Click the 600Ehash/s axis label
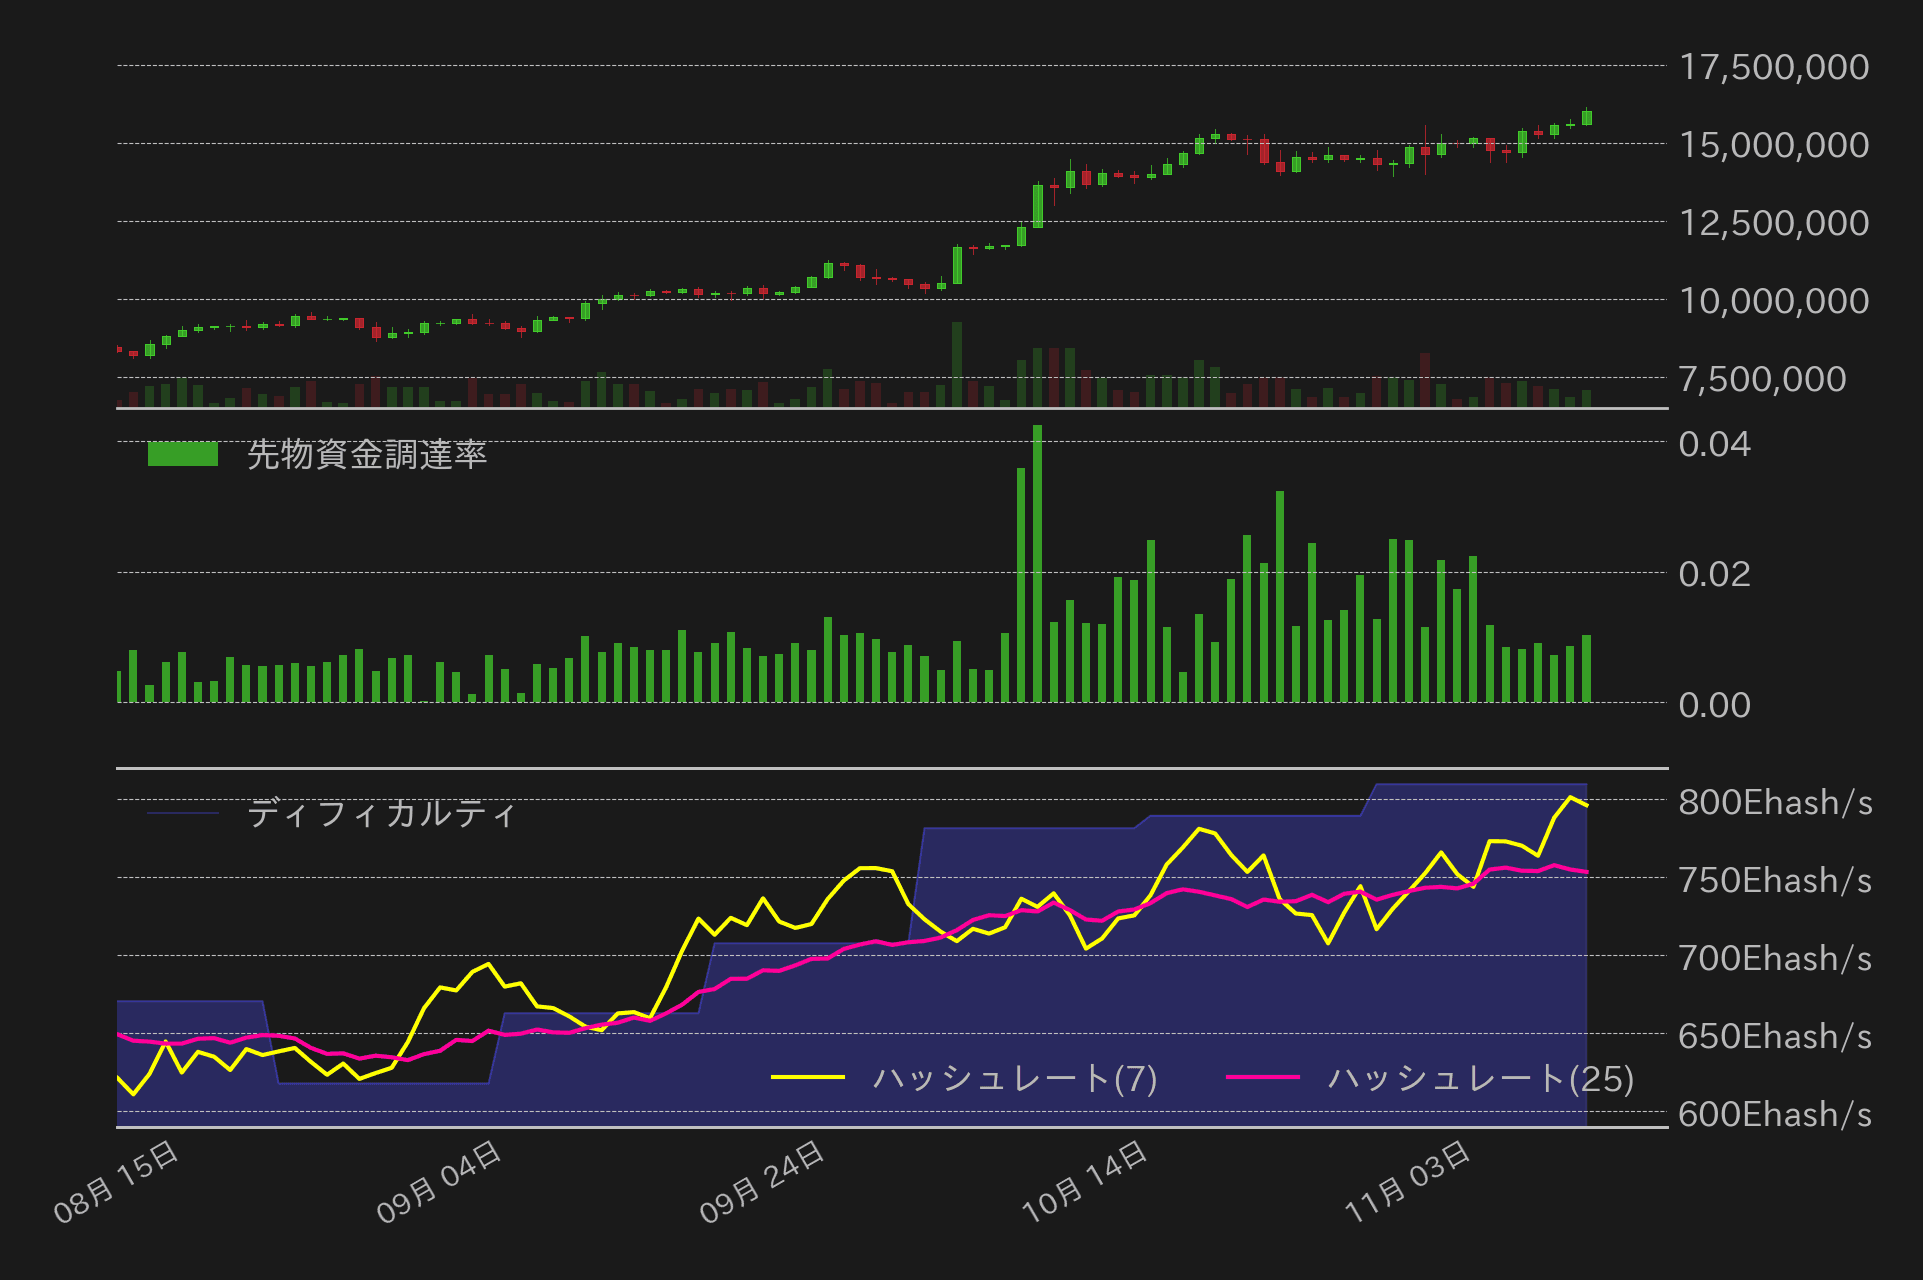Screen dimensions: 1923x1280 [1774, 1114]
